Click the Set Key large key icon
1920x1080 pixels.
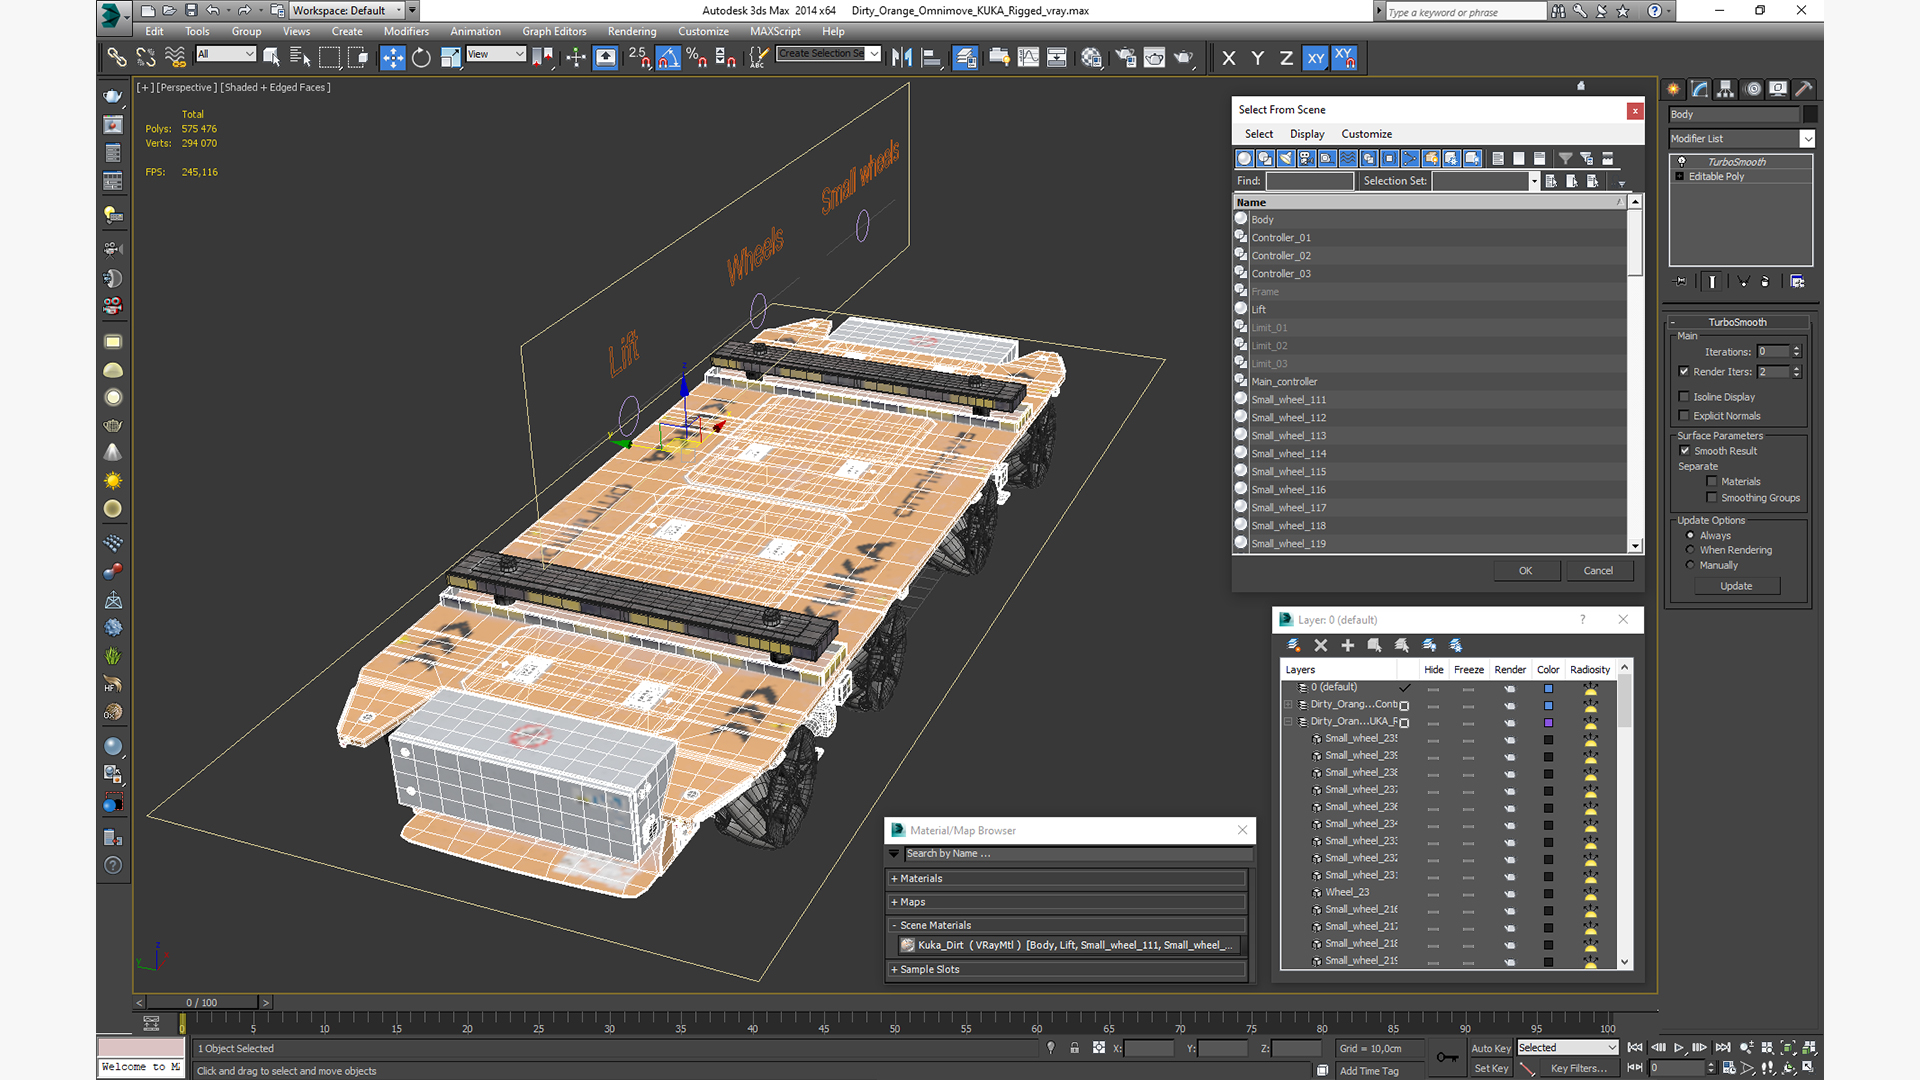tap(1446, 1057)
